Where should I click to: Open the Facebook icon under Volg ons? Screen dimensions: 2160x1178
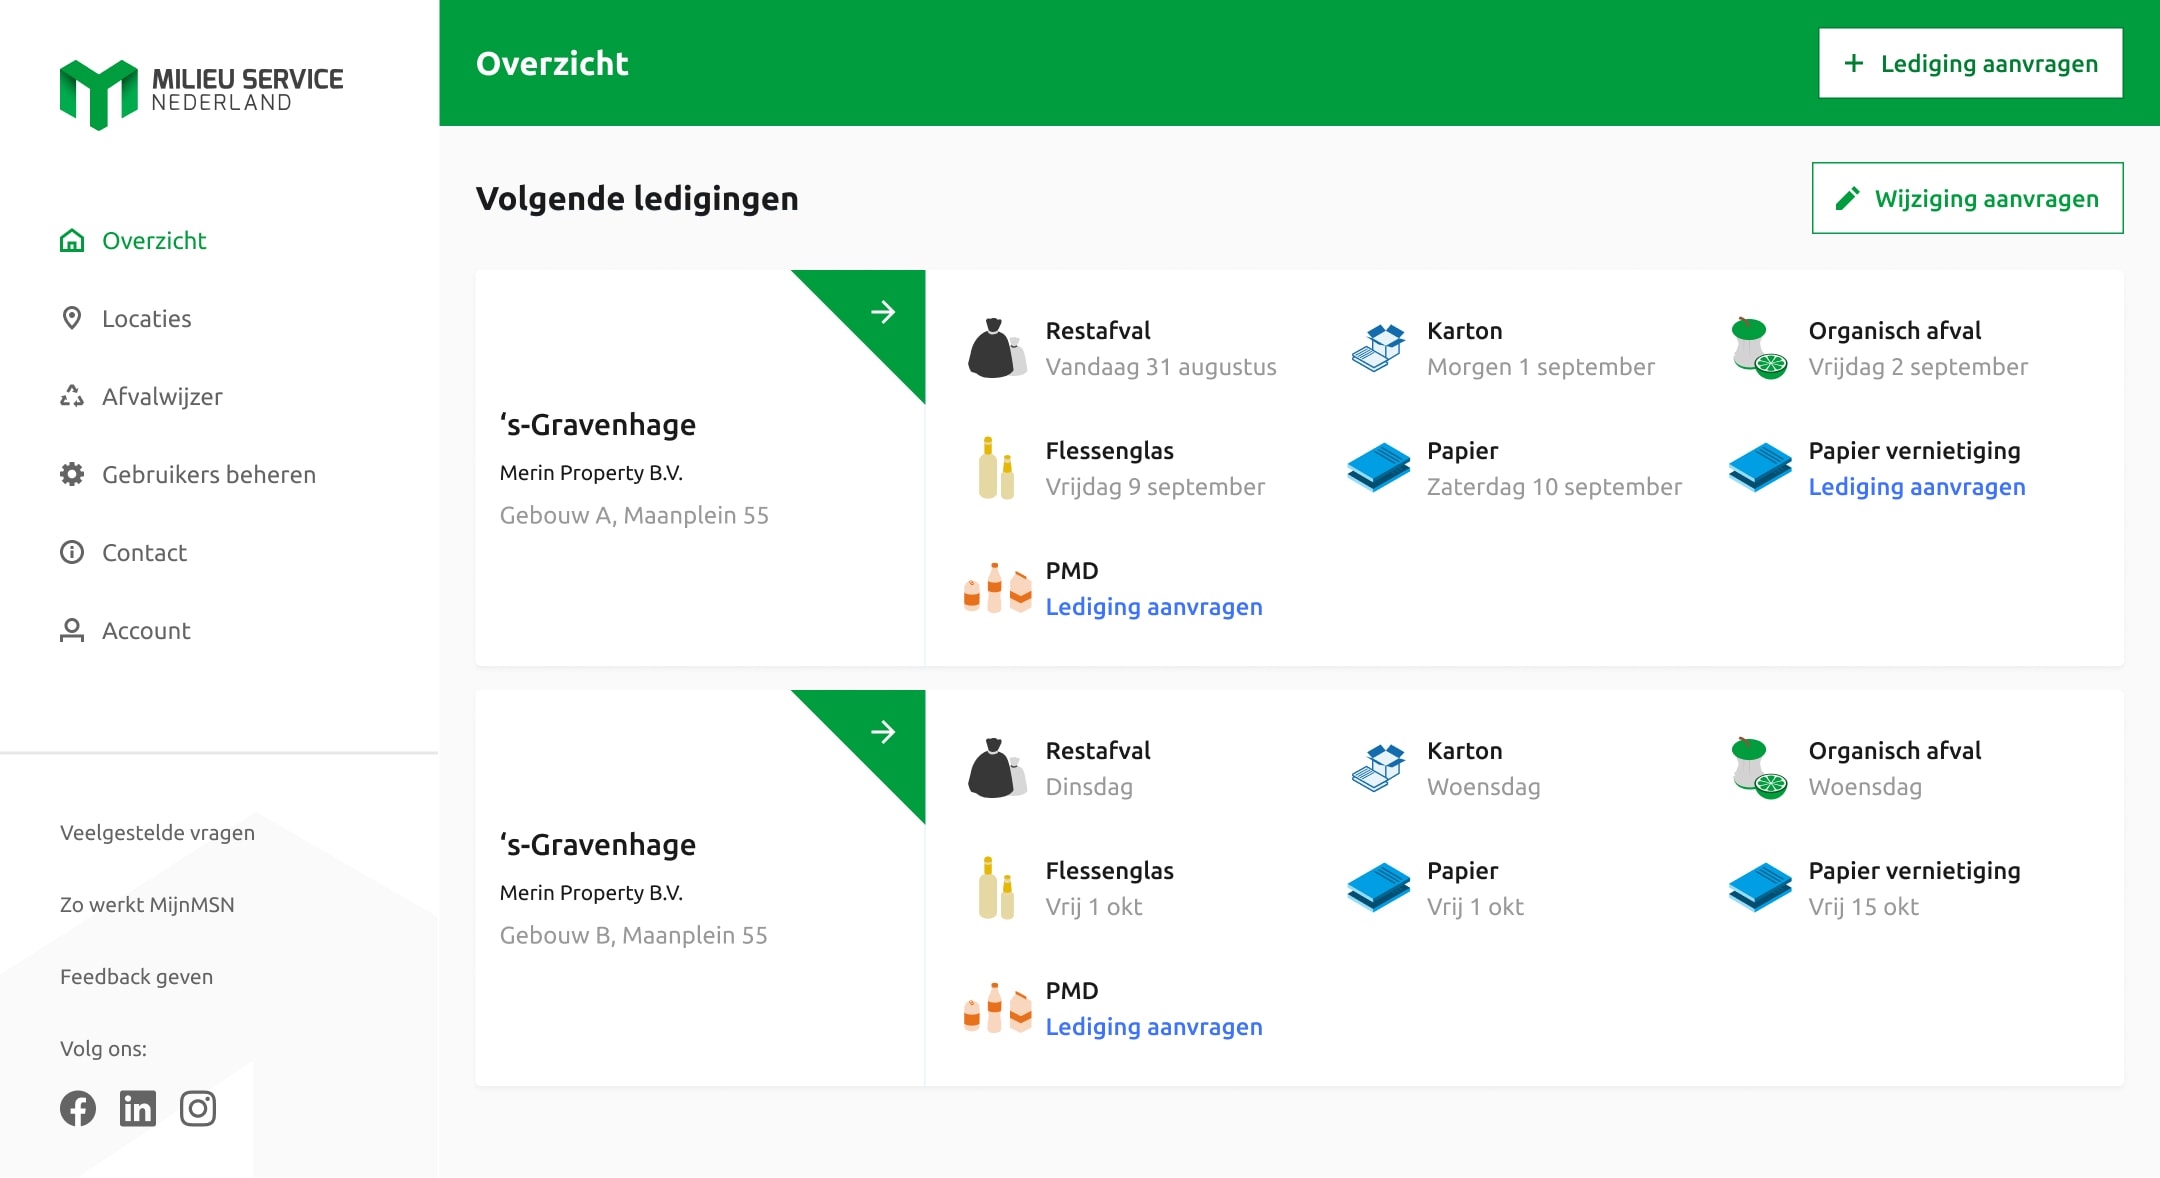78,1108
